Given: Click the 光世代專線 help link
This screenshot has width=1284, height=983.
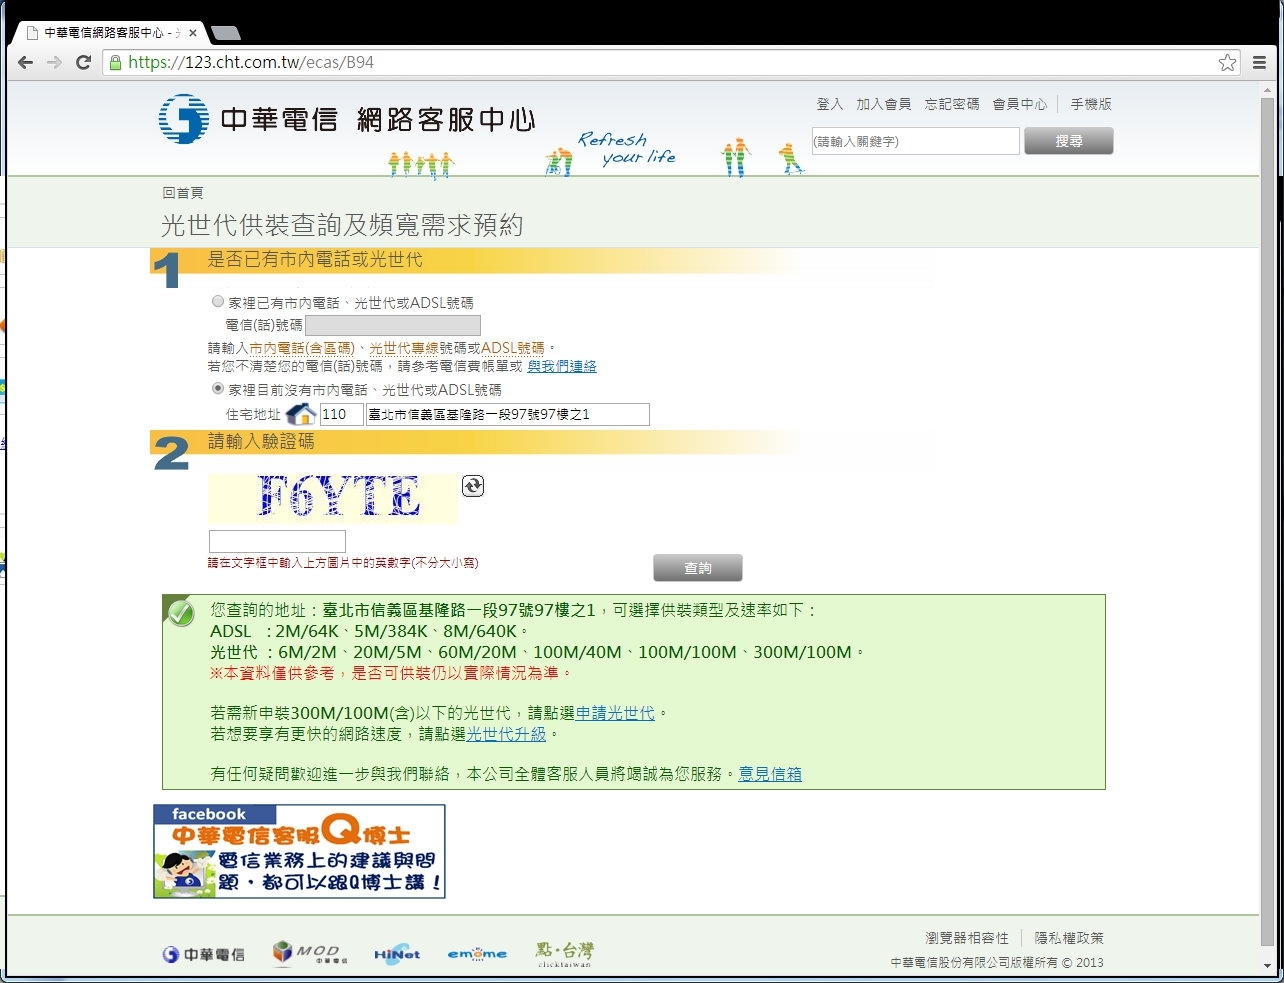Looking at the screenshot, I should [x=404, y=348].
